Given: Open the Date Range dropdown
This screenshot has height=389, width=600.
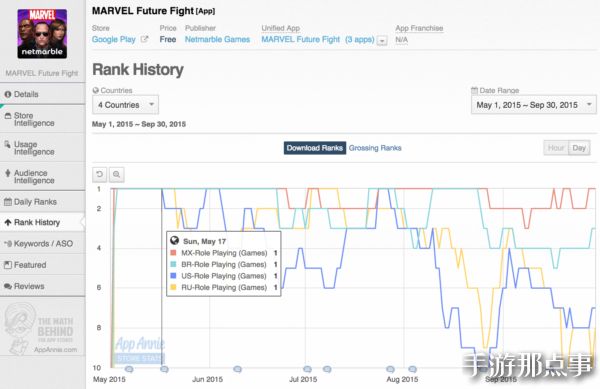Looking at the screenshot, I should tap(533, 105).
